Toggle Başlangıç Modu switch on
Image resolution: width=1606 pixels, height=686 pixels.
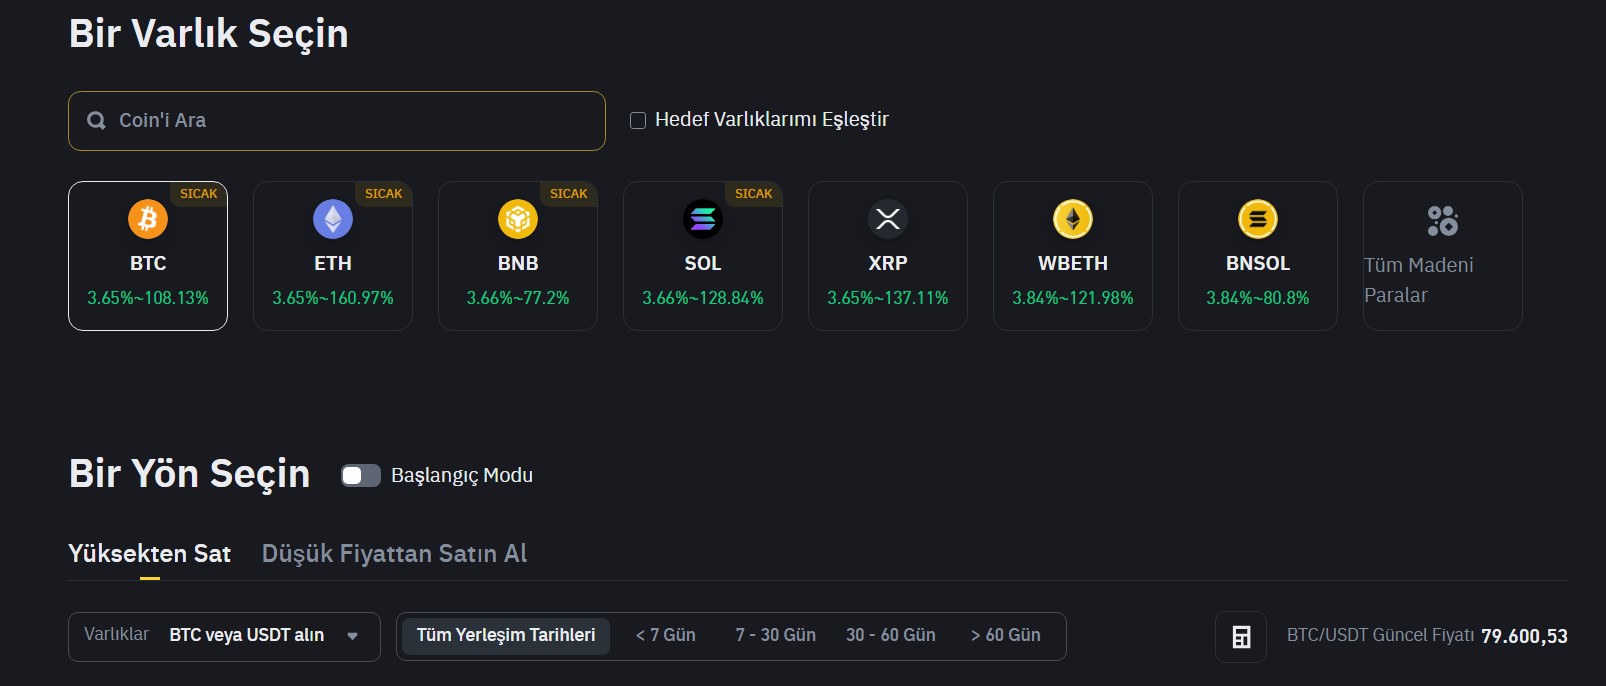click(360, 477)
